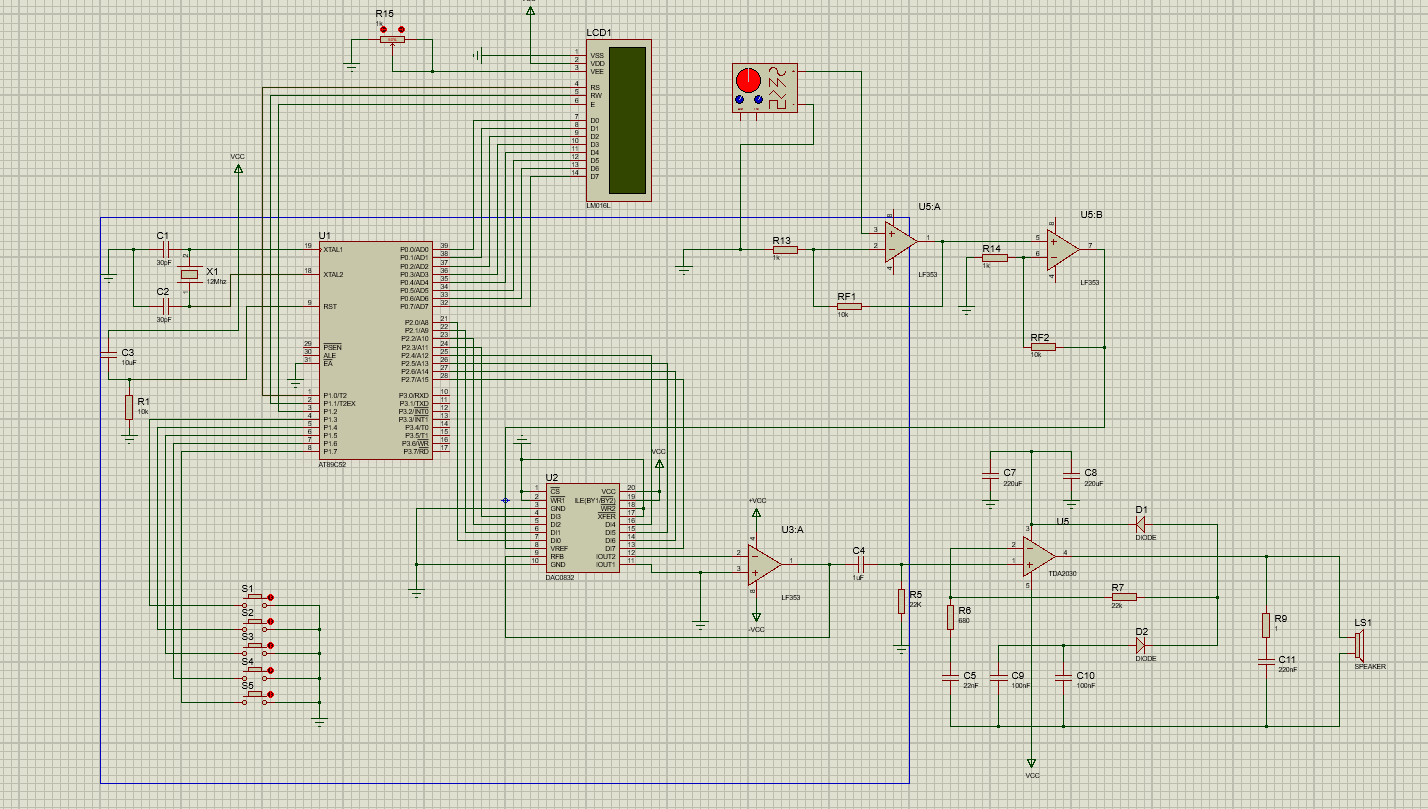Click the VREF pin label on U2
1428x809 pixels.
click(x=559, y=549)
